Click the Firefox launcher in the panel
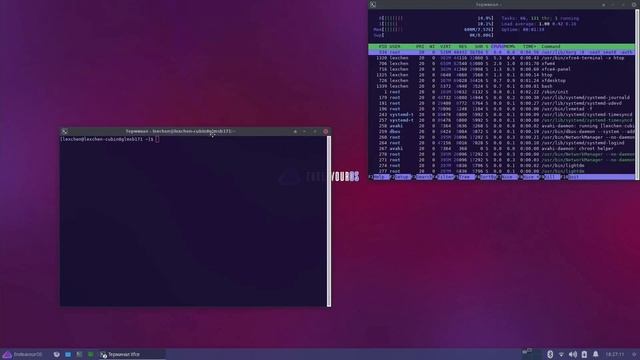This screenshot has width=640, height=360. 57,354
